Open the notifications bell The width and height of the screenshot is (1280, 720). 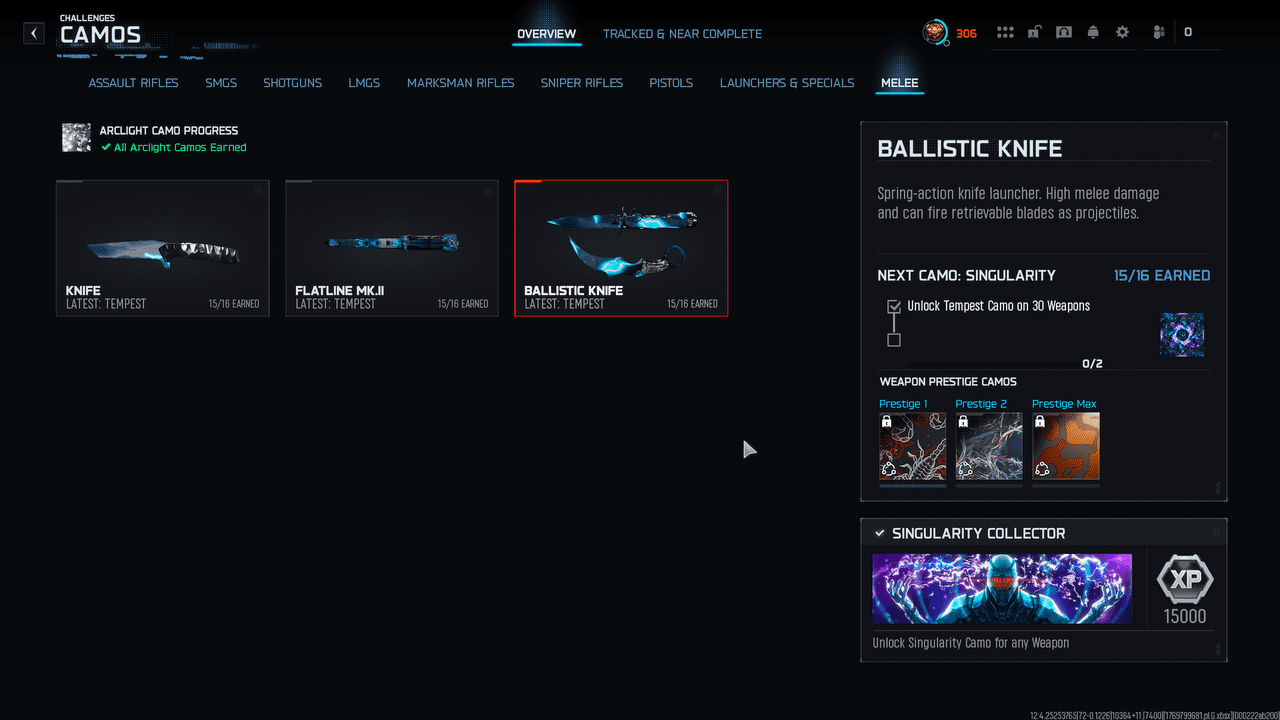1093,33
